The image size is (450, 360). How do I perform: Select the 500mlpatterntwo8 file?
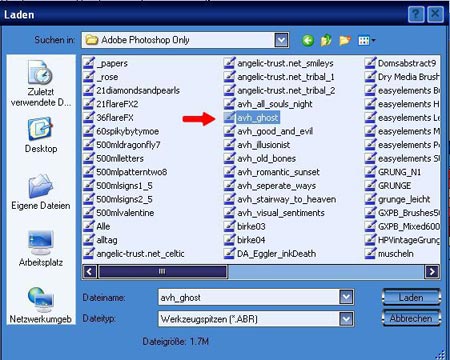[125, 172]
